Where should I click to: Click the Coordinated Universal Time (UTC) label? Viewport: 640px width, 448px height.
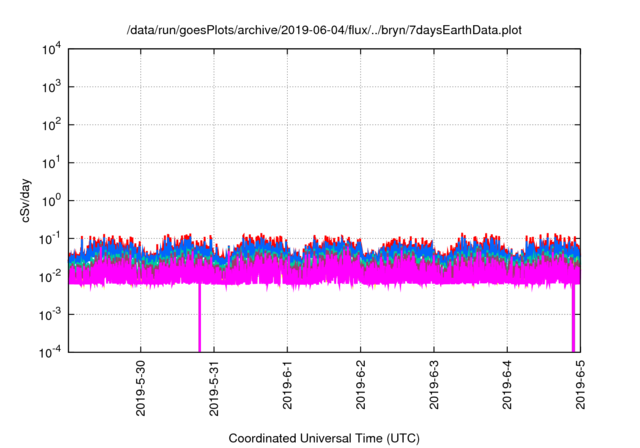coord(324,438)
